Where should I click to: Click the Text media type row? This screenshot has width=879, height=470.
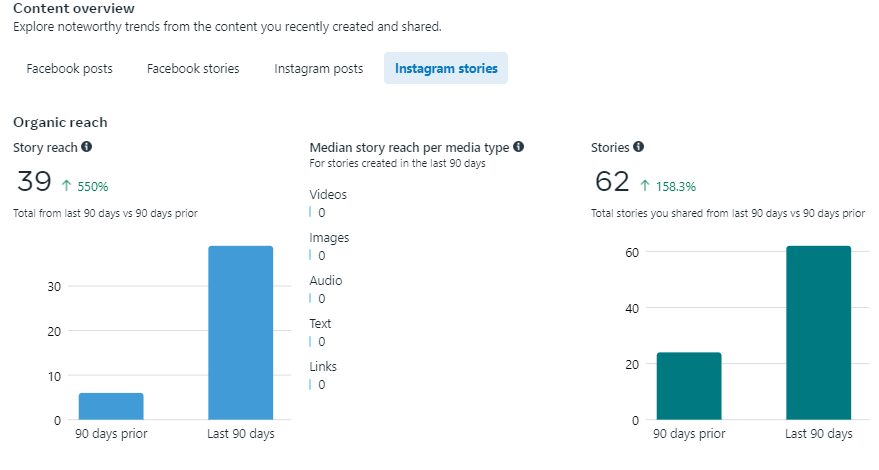tap(320, 333)
